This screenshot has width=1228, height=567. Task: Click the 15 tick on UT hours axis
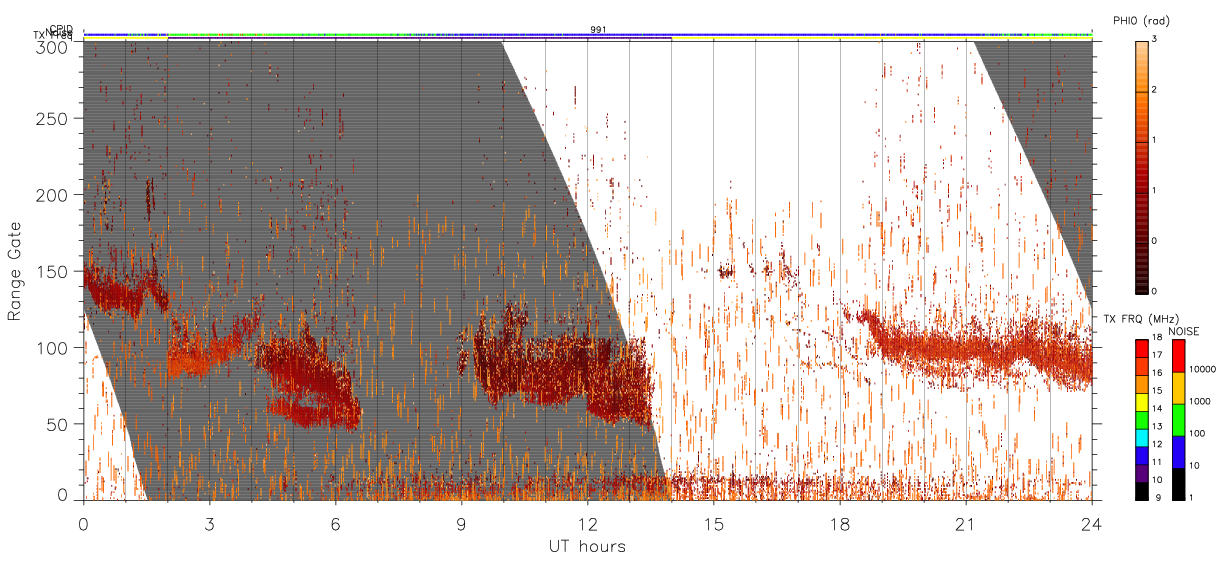tap(713, 523)
